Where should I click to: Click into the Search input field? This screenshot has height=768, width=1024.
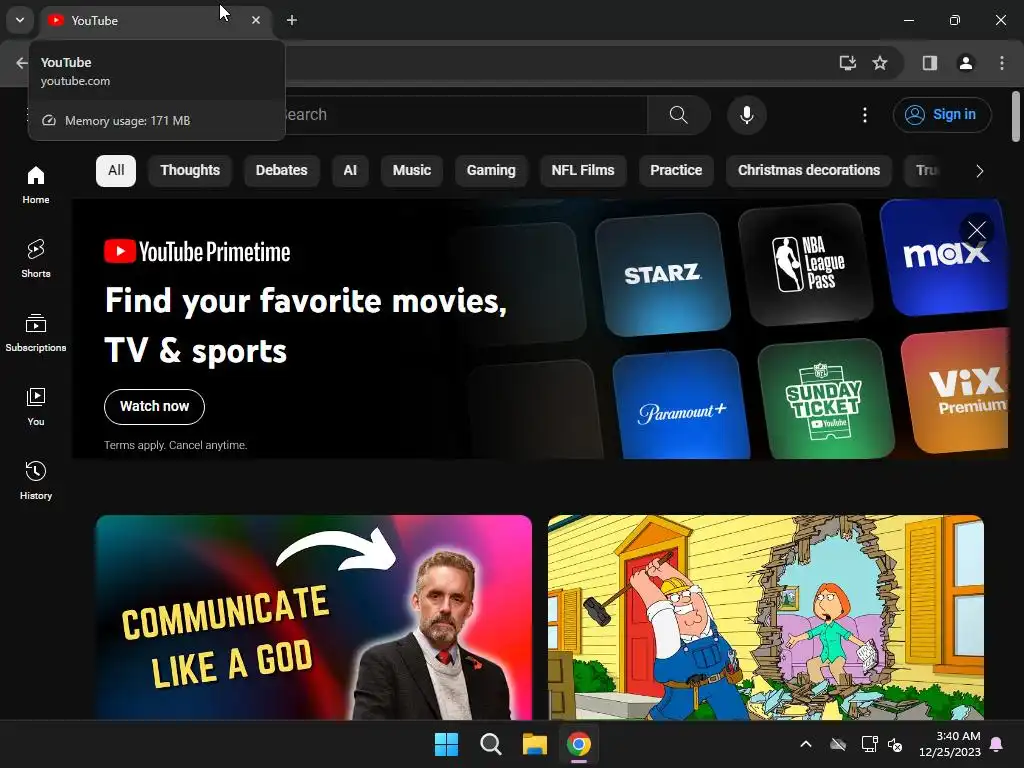click(466, 115)
